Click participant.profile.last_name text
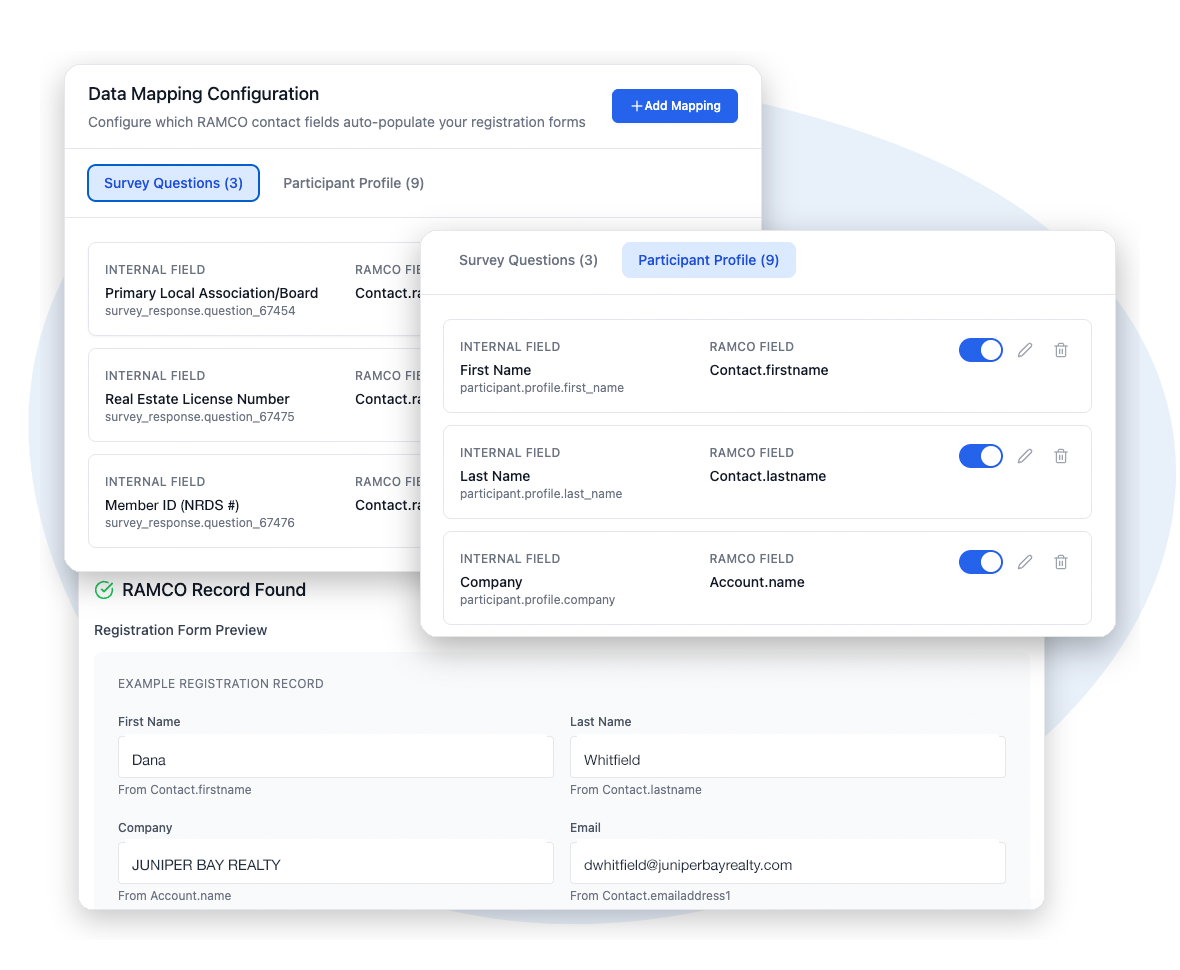This screenshot has width=1180, height=970. click(541, 494)
